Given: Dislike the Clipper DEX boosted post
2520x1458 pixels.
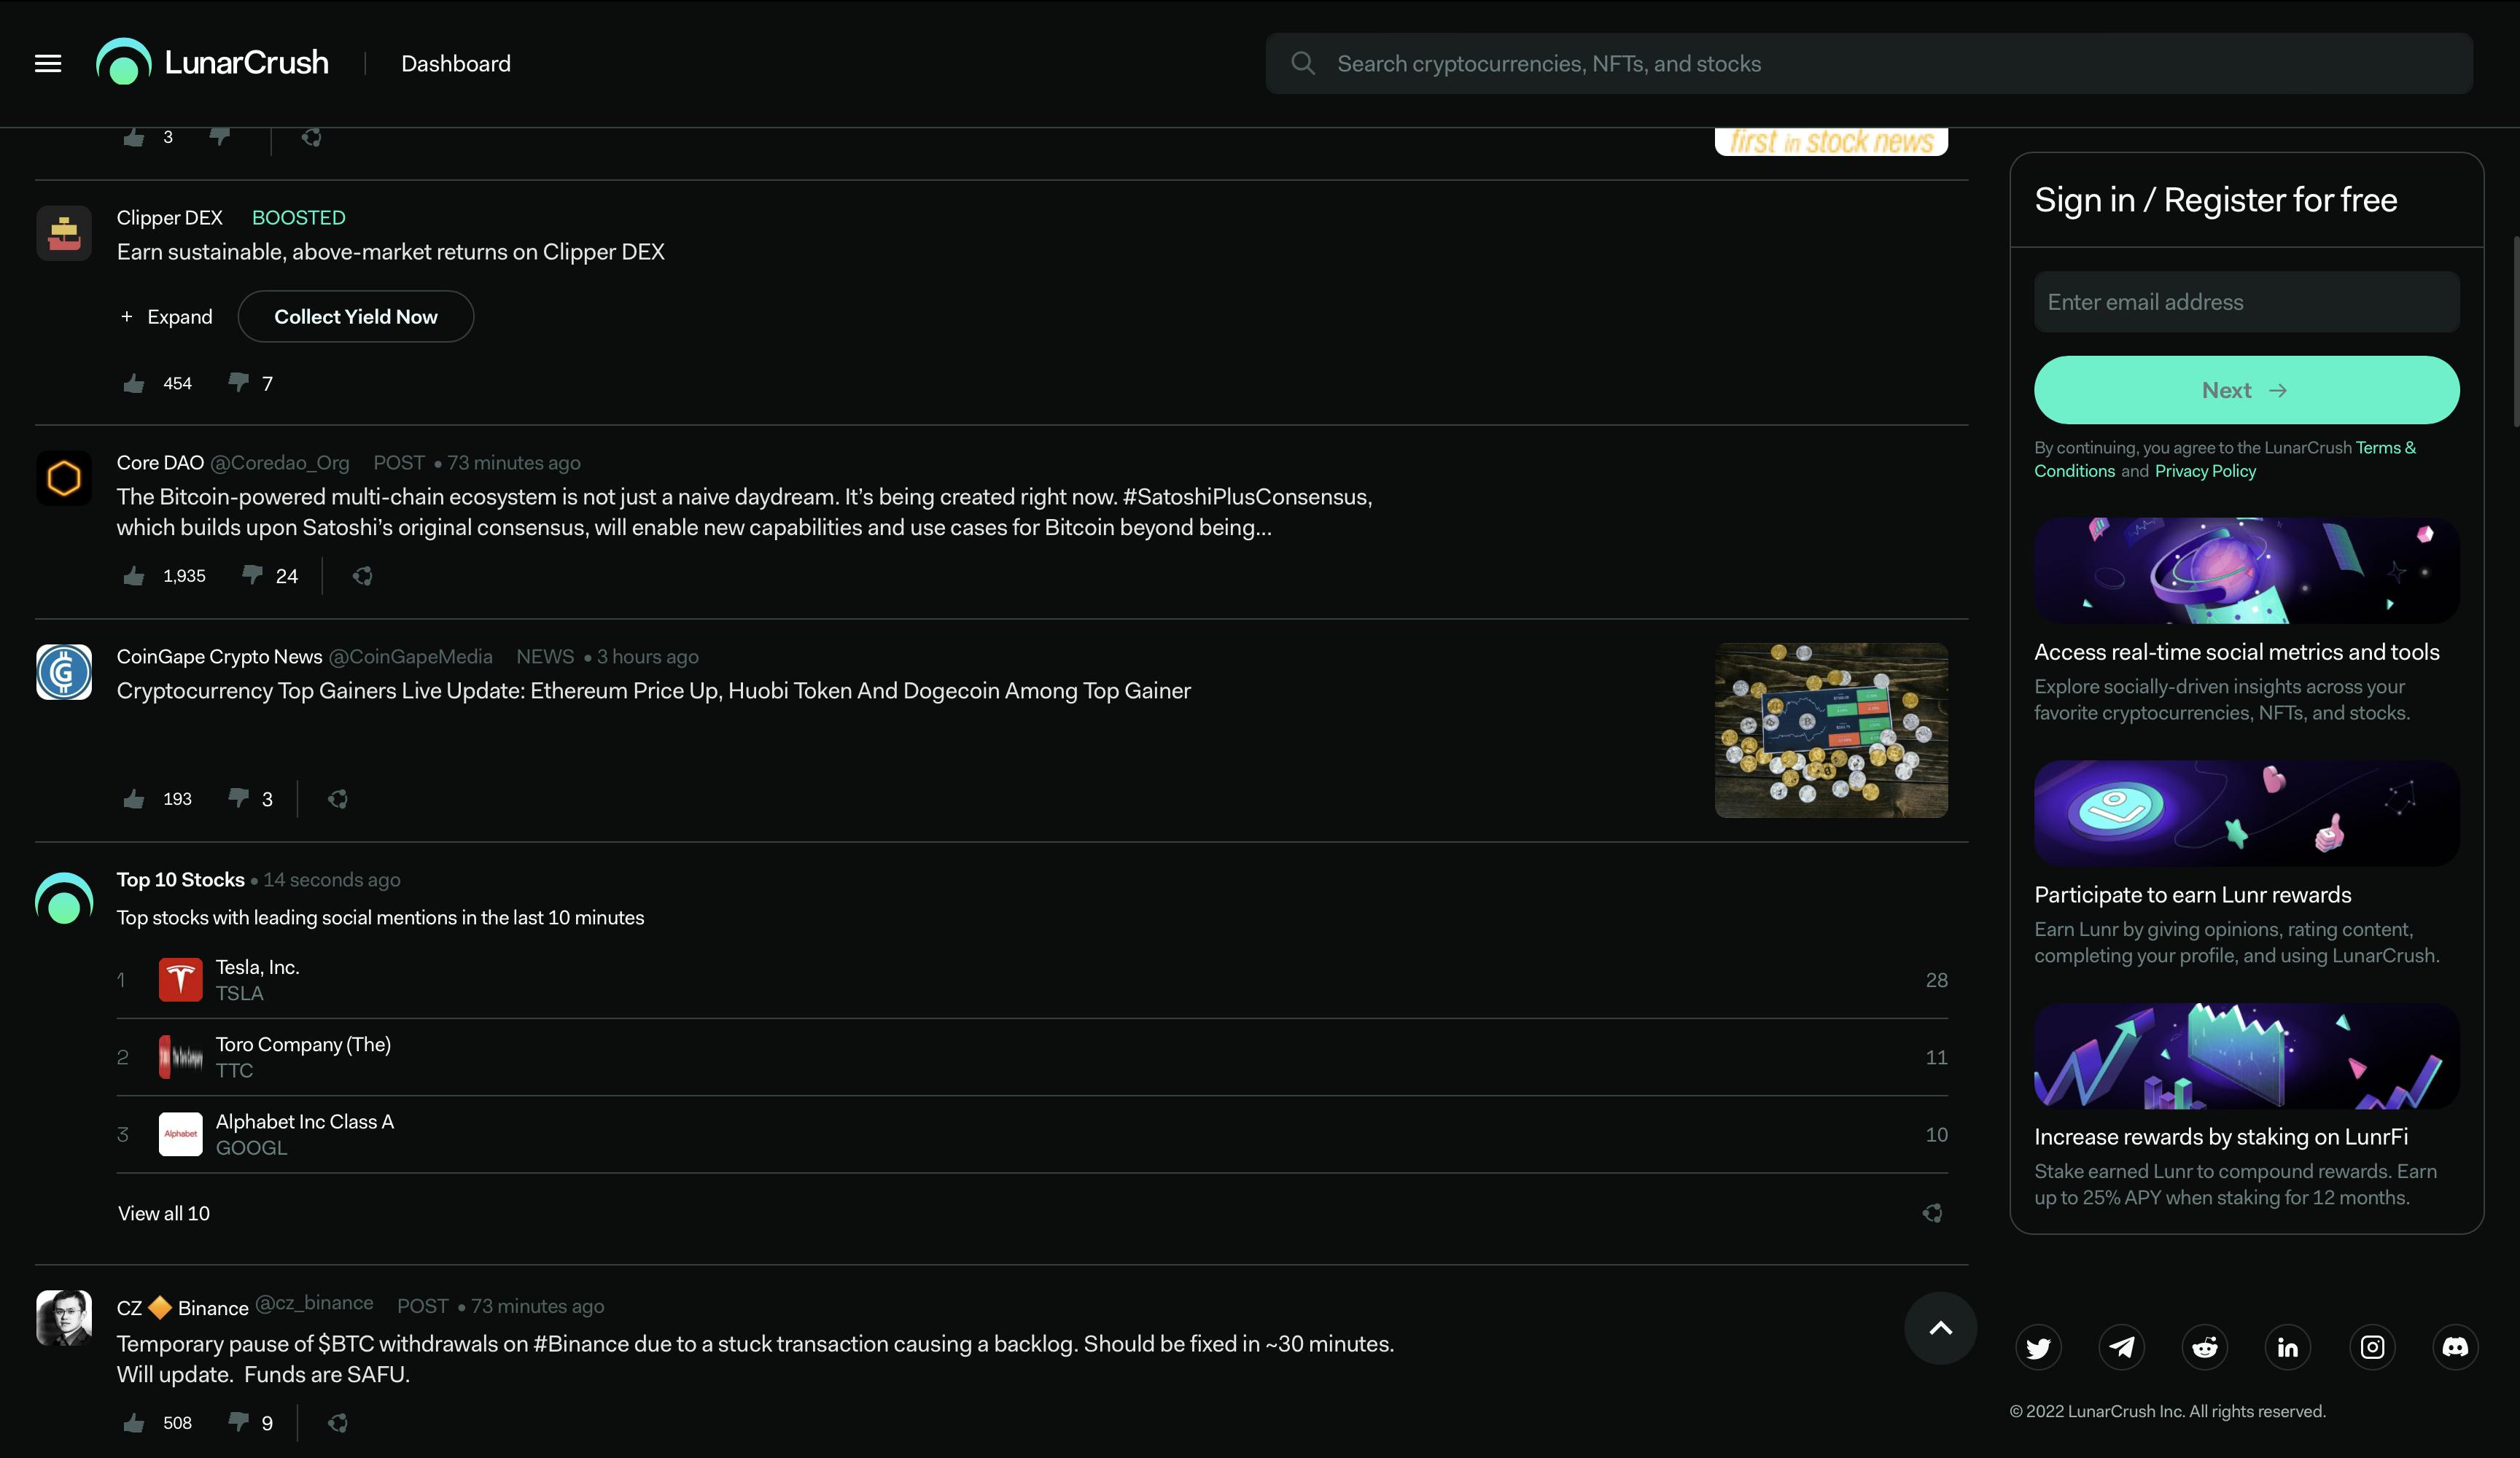Looking at the screenshot, I should click(238, 382).
